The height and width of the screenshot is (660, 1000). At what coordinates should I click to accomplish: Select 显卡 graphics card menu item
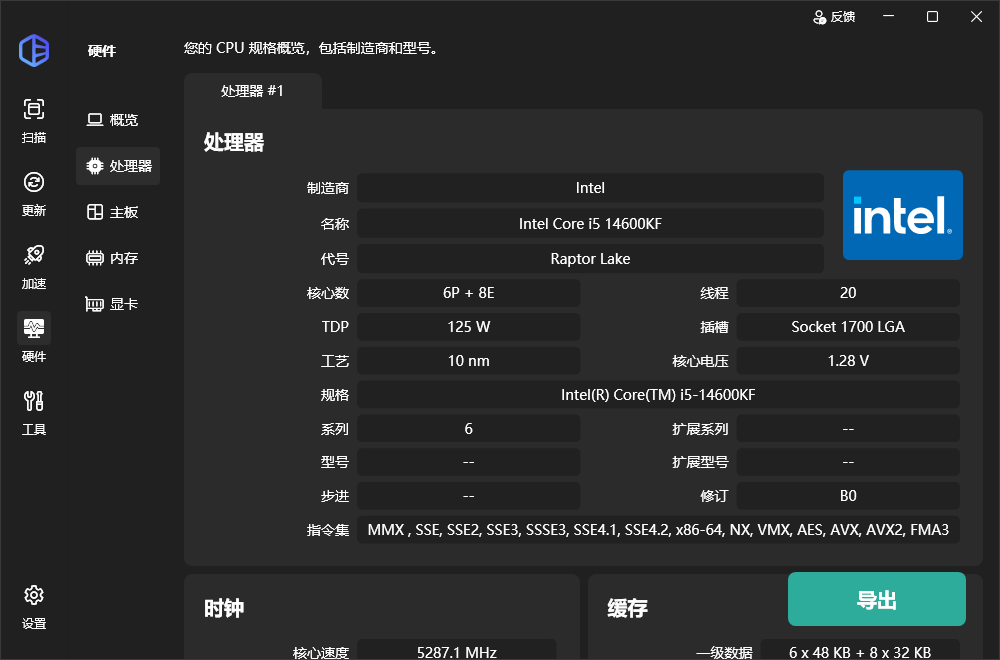click(x=118, y=304)
